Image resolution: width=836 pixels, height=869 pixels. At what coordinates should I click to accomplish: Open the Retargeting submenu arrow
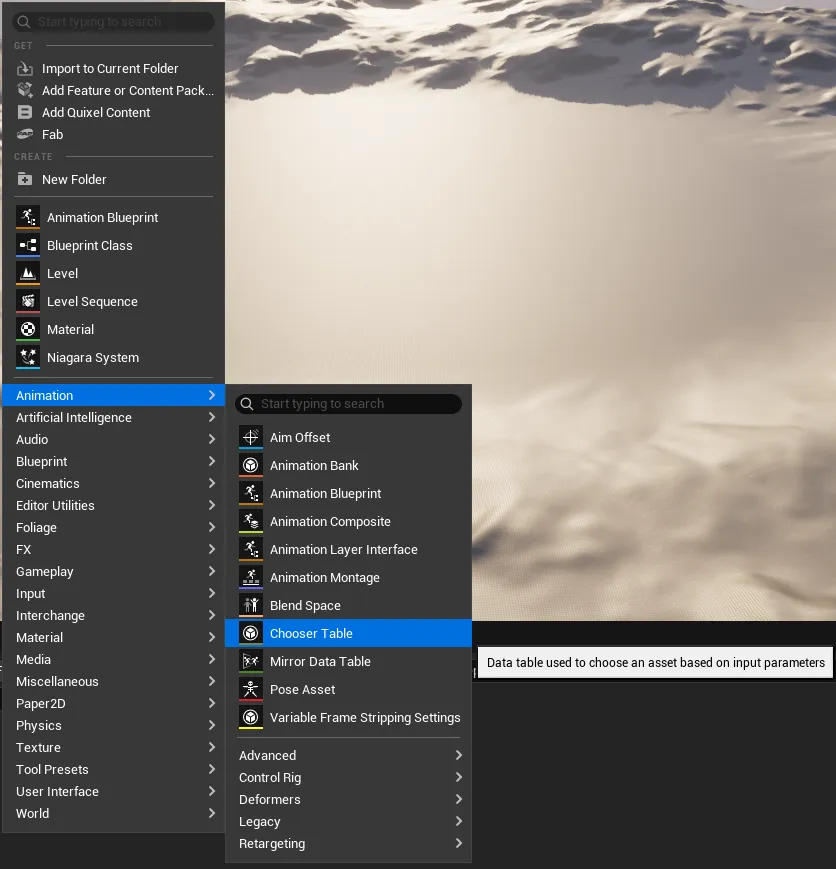(458, 844)
